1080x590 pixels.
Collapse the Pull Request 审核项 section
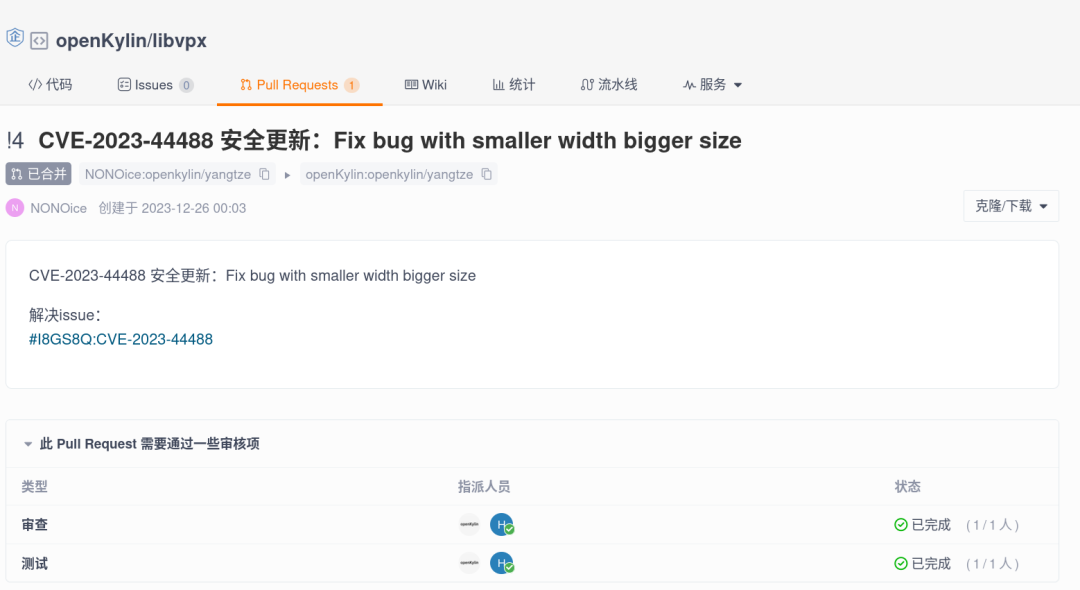[x=27, y=444]
